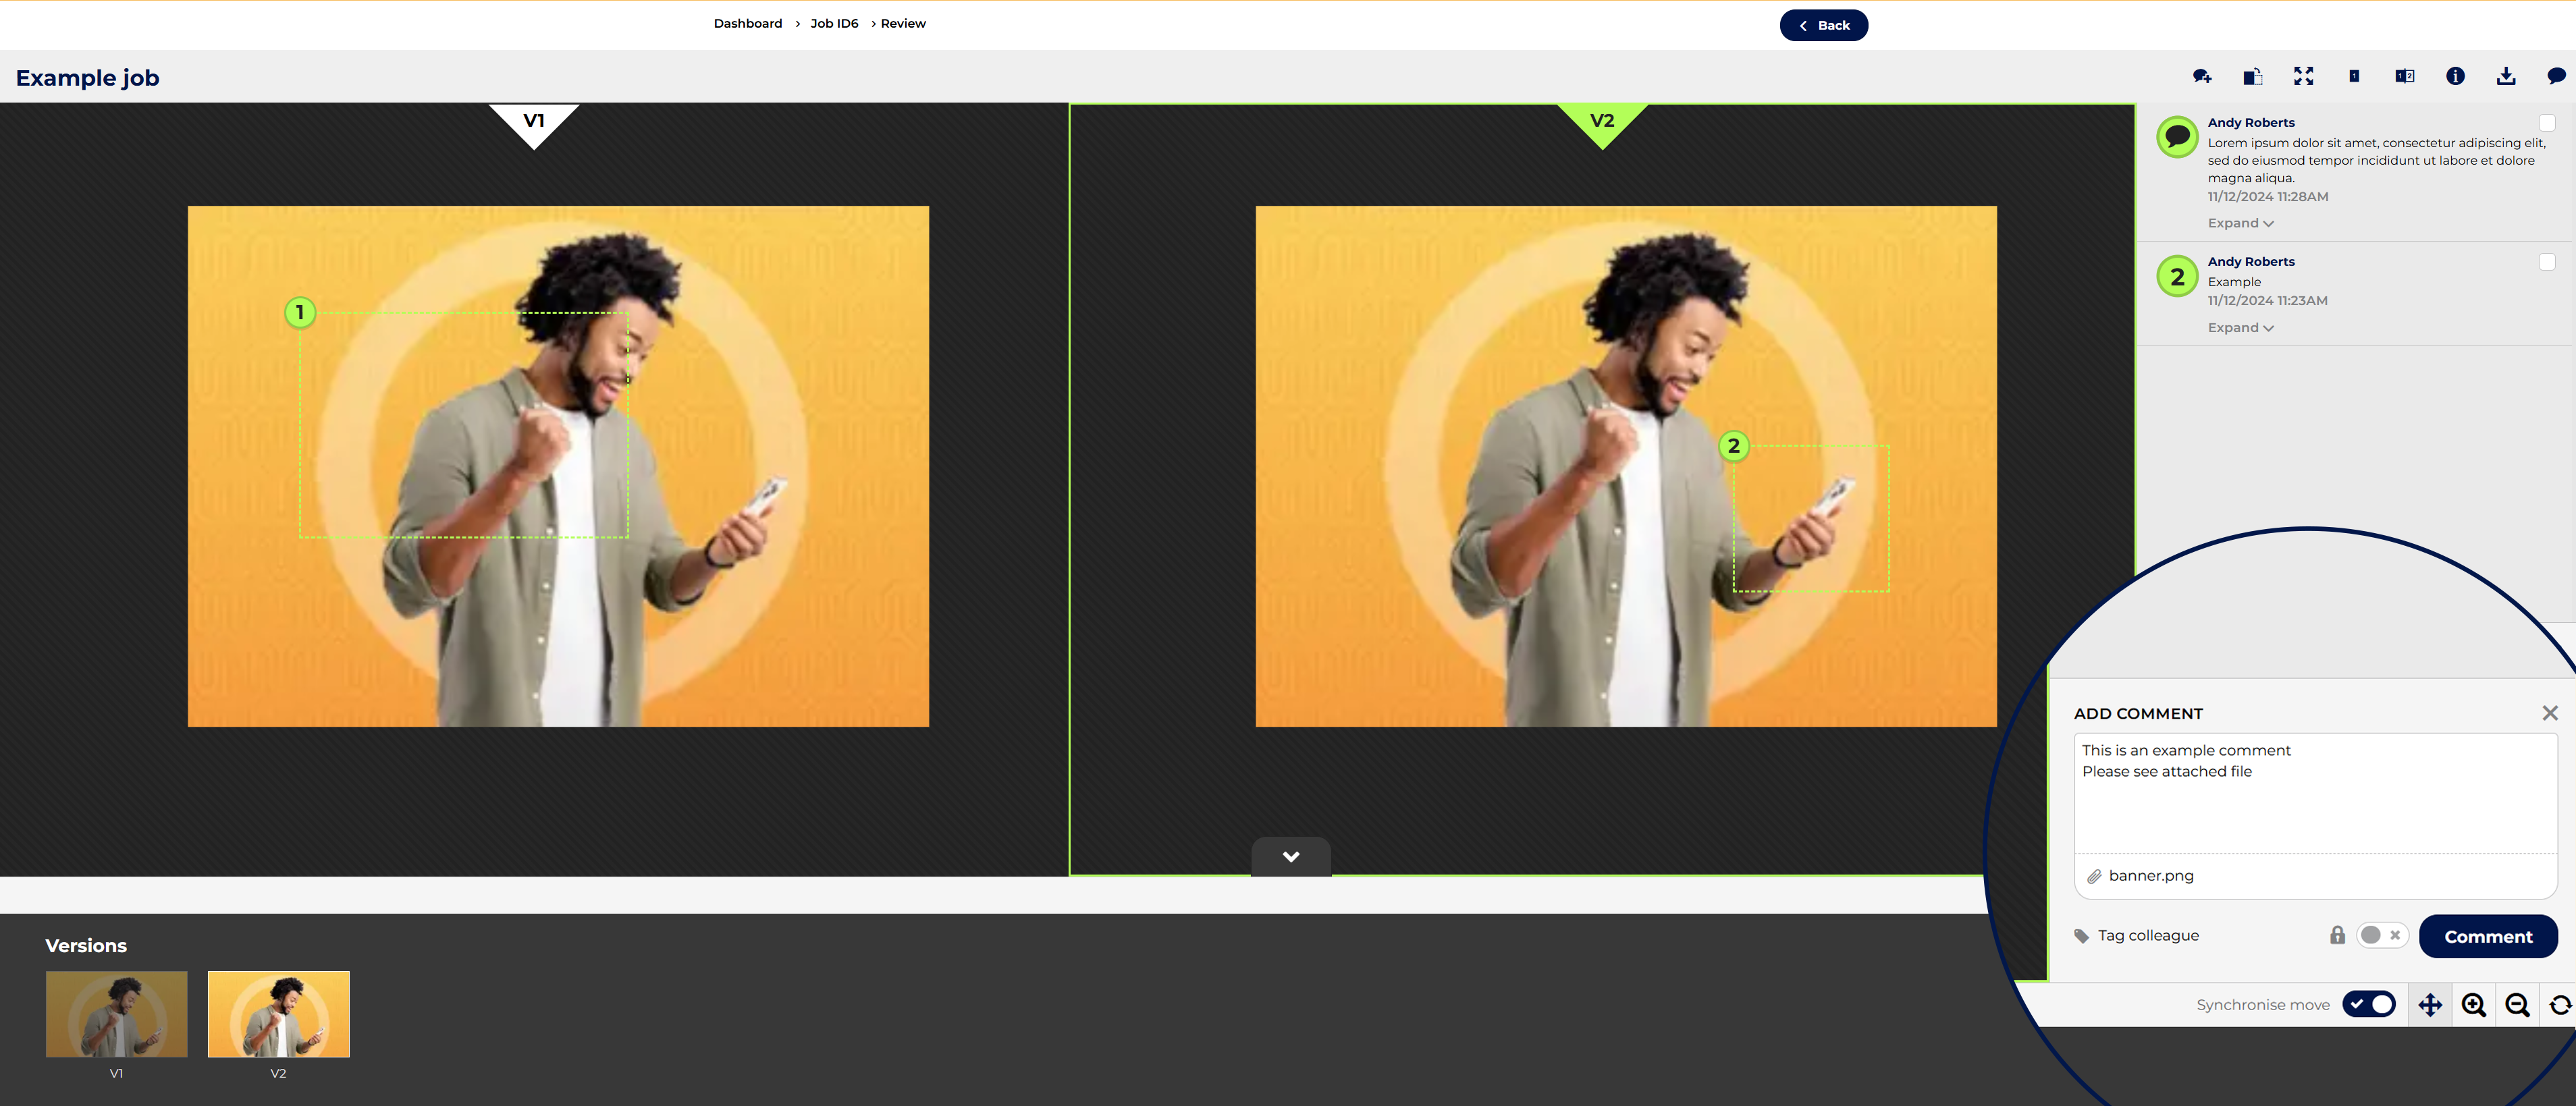This screenshot has width=2576, height=1106.
Task: Expand the Example comment
Action: (x=2240, y=328)
